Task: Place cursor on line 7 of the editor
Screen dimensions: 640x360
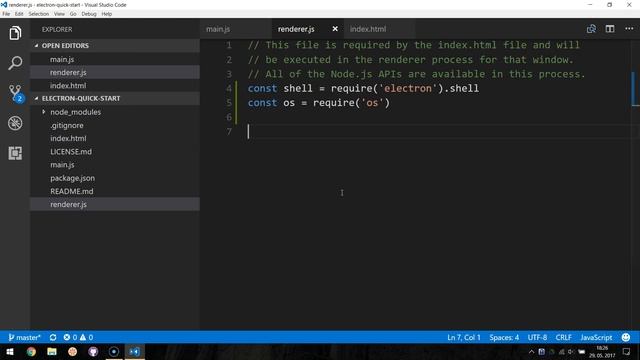Action: tap(439, 131)
